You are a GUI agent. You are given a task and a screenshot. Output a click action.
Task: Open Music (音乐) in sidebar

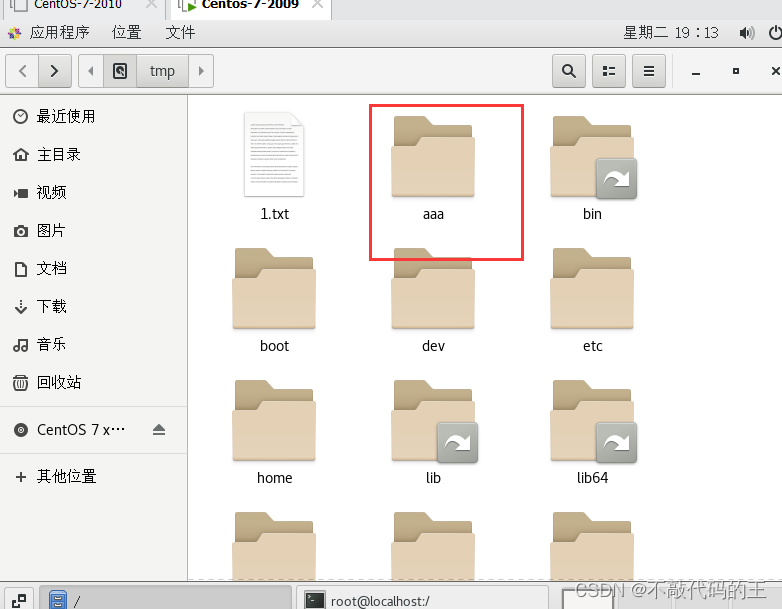94,344
